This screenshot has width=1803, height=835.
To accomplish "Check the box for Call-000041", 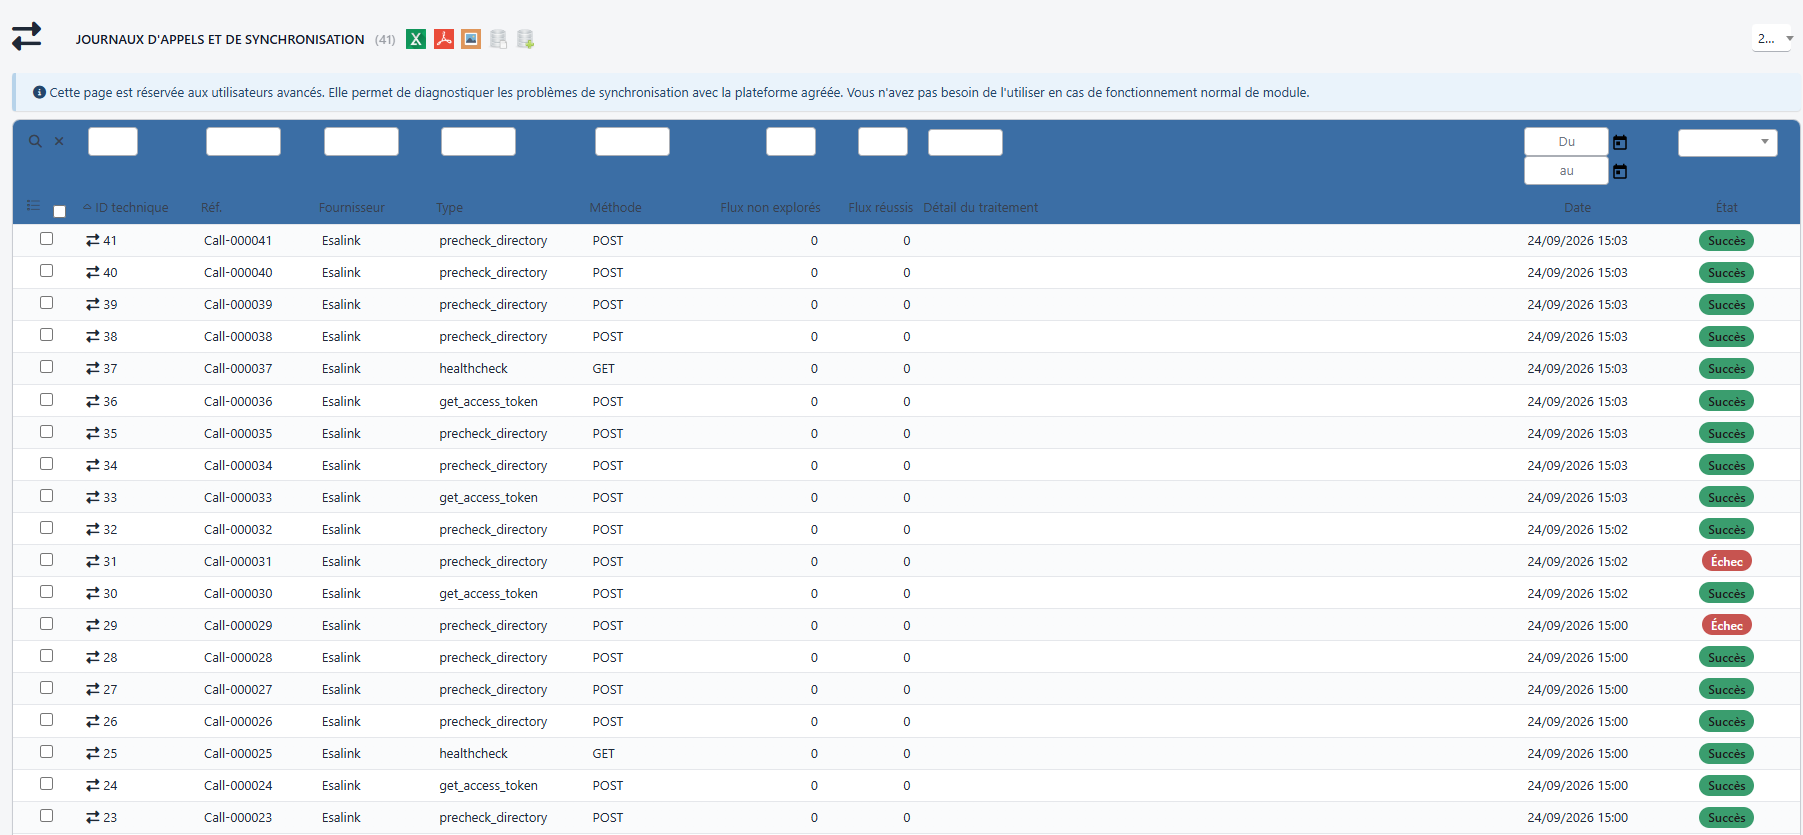I will click(x=46, y=238).
